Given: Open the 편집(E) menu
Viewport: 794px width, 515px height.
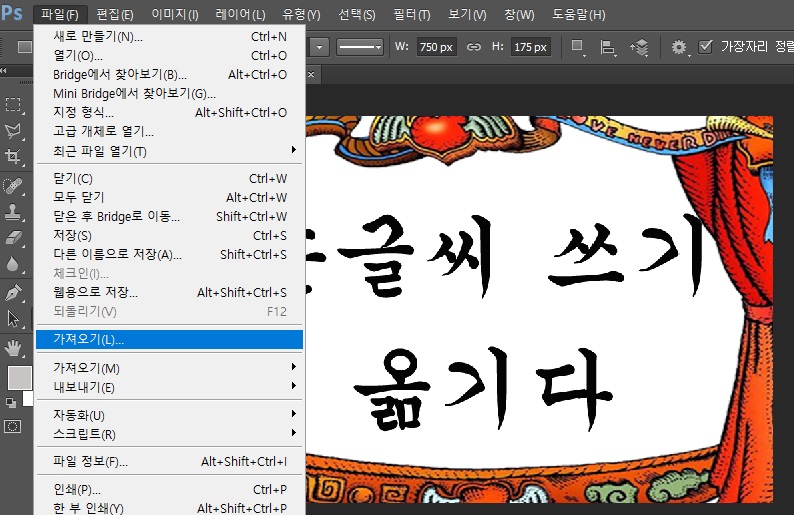Looking at the screenshot, I should tap(115, 14).
